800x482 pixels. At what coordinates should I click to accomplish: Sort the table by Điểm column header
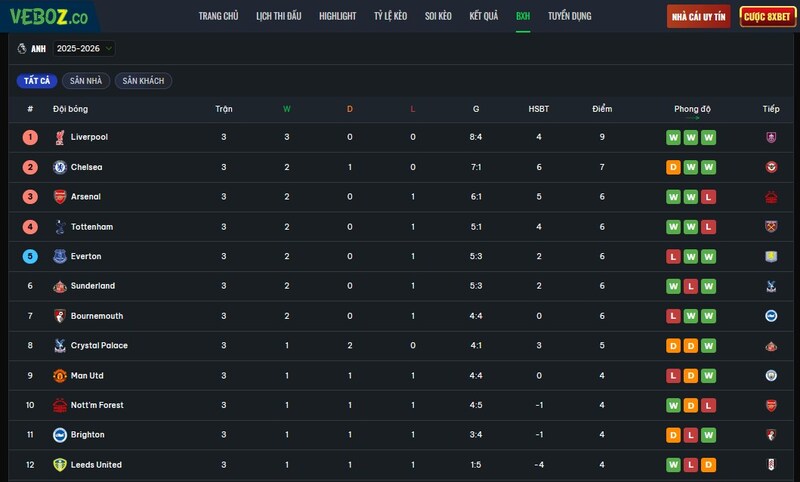602,109
